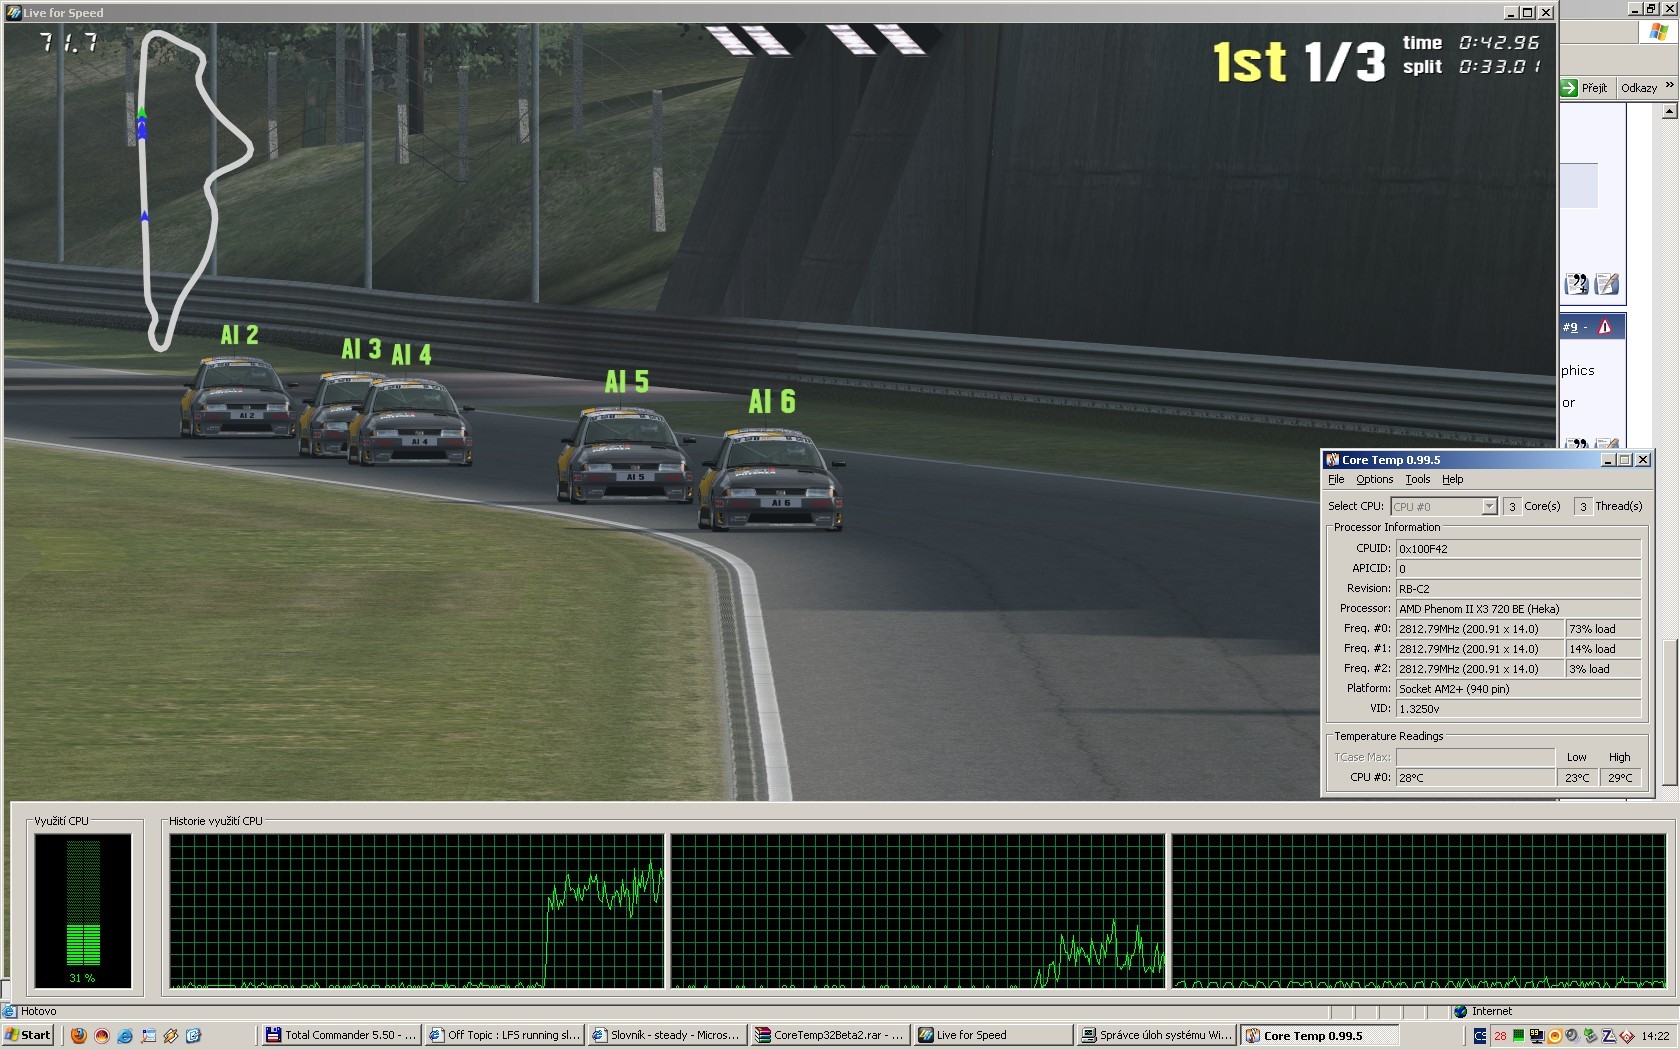
Task: Click the Core Temp tray icon showing 28
Action: [1500, 1036]
